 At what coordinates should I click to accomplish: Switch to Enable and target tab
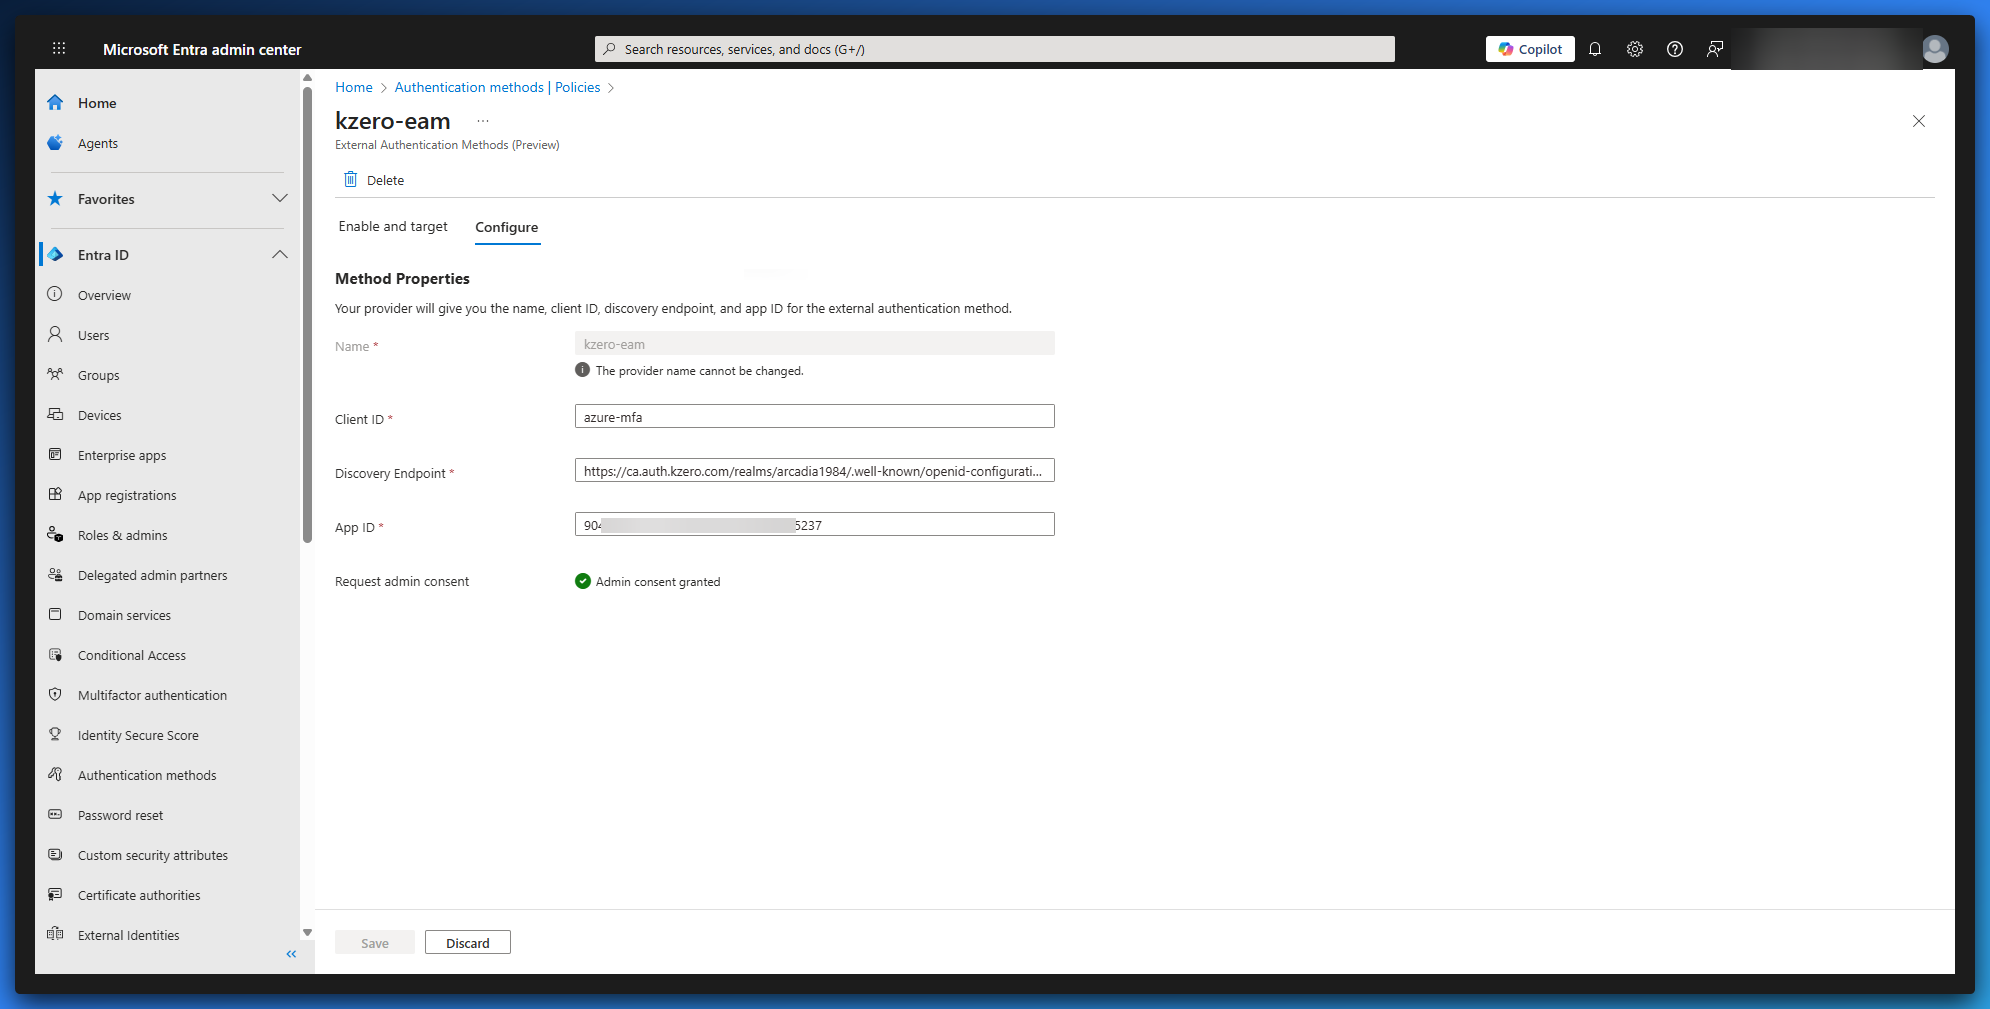pyautogui.click(x=393, y=227)
